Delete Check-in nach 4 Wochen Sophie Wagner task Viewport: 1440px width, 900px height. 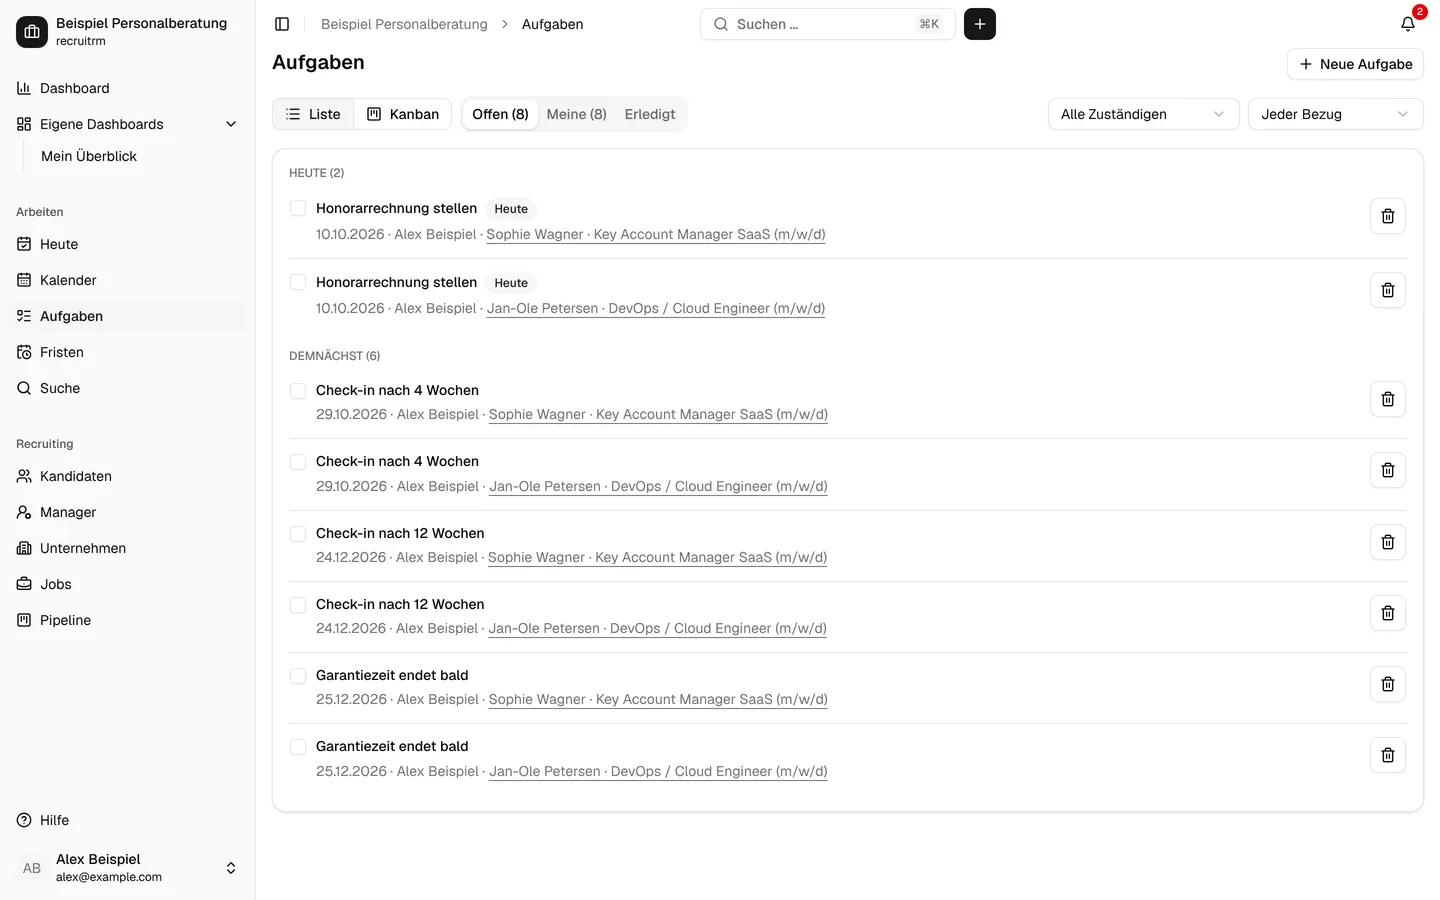point(1388,399)
